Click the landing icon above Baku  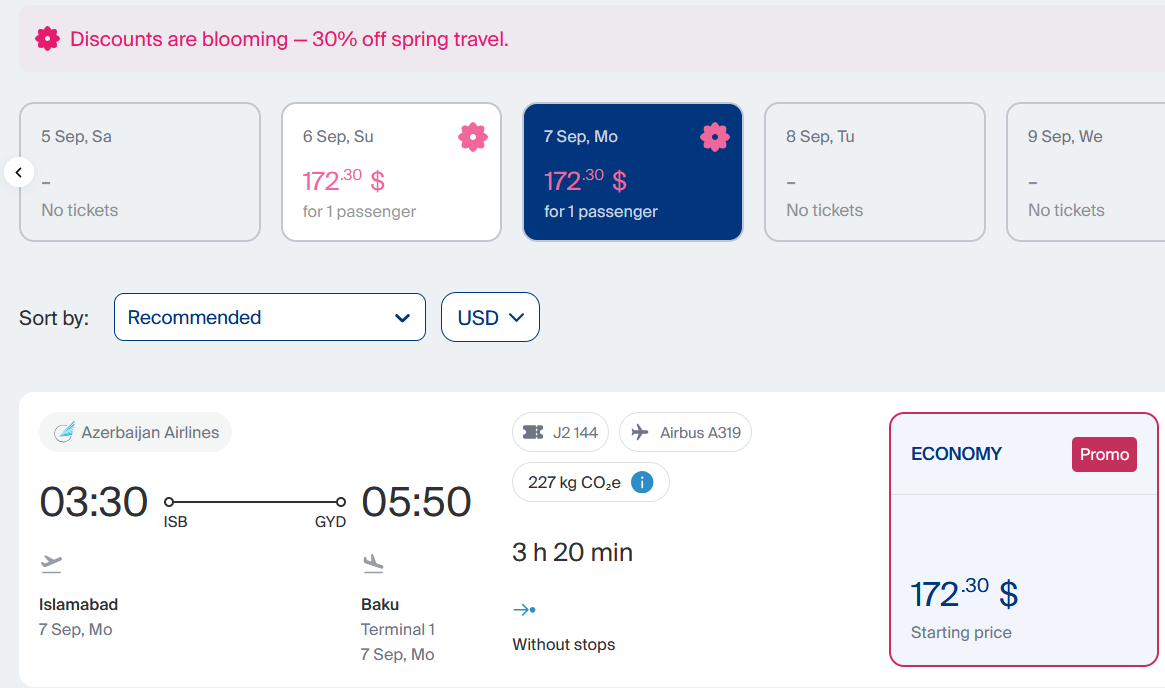pos(373,564)
